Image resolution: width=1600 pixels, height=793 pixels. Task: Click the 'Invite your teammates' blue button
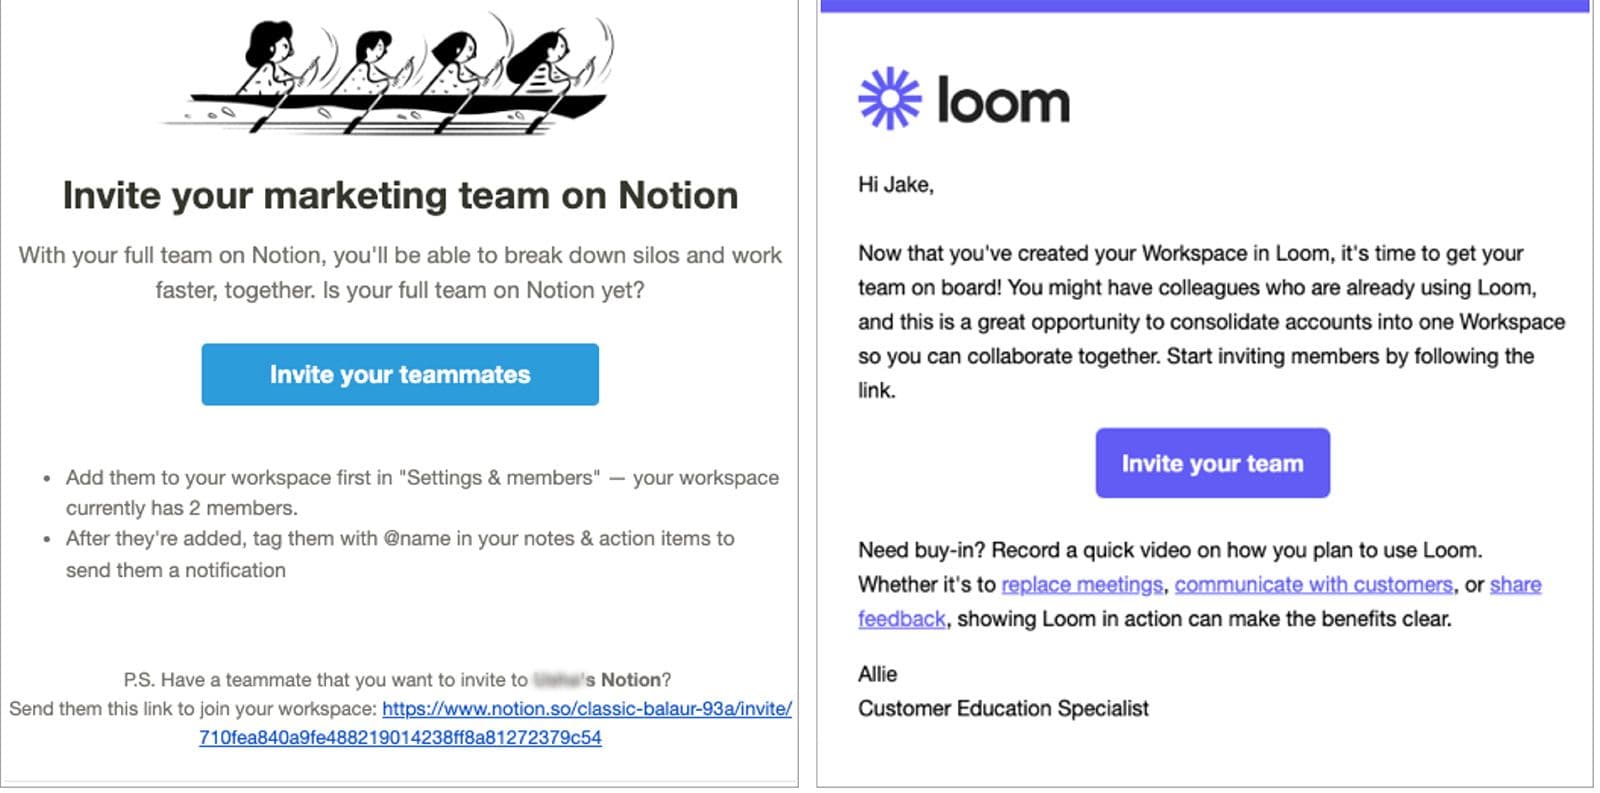[399, 374]
